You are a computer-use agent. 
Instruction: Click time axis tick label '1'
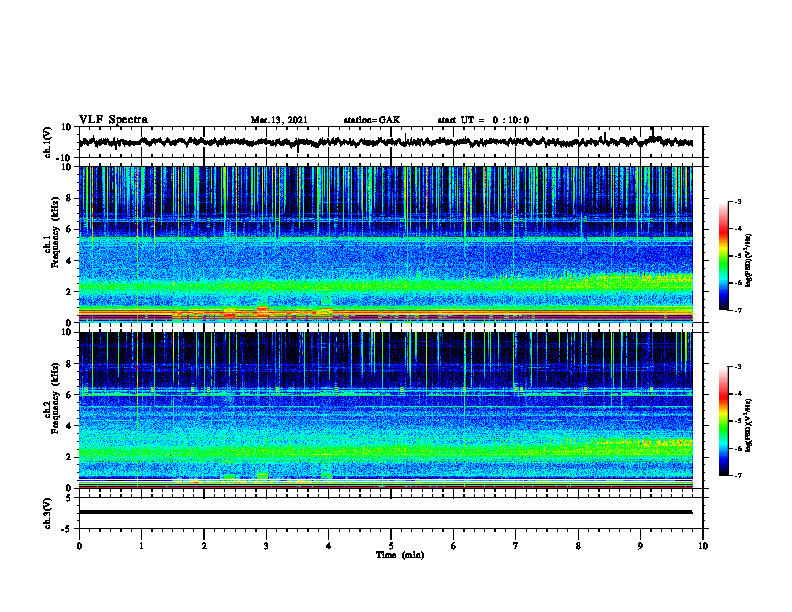[141, 546]
